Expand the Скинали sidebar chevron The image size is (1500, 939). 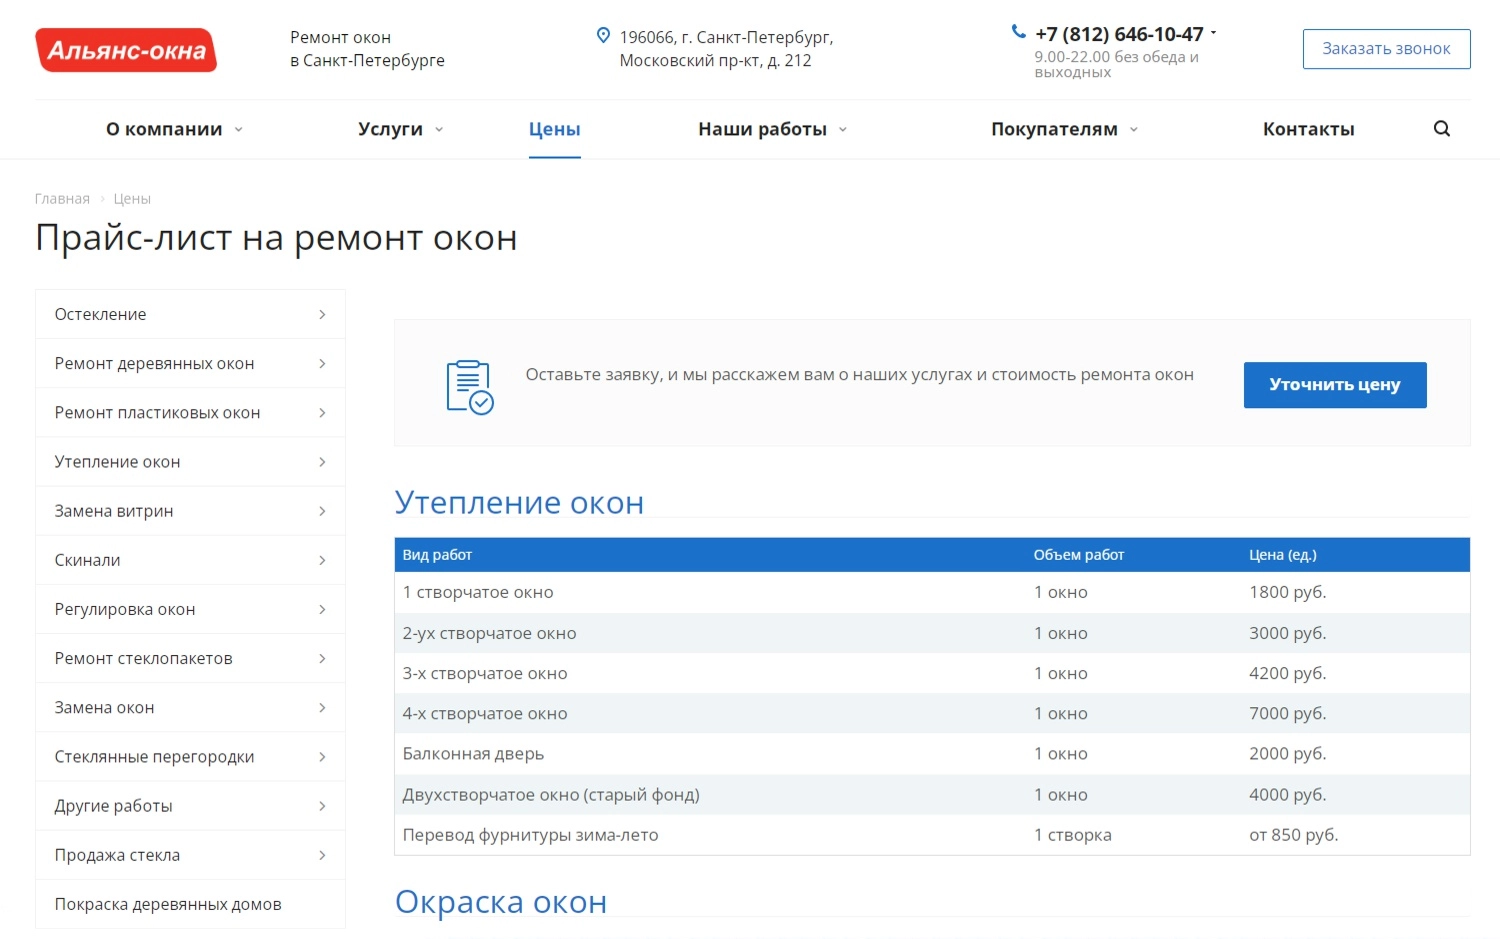[x=322, y=561]
